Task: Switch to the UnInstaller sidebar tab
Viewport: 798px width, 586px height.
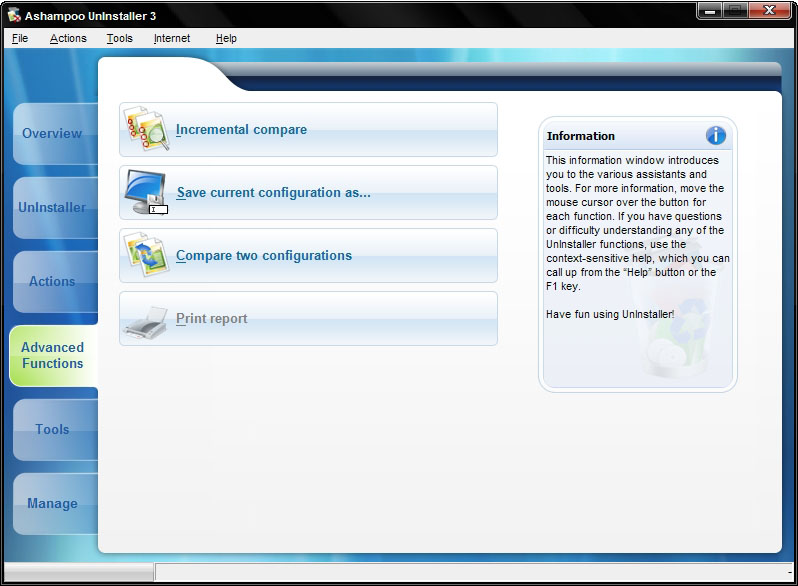Action: coord(55,207)
